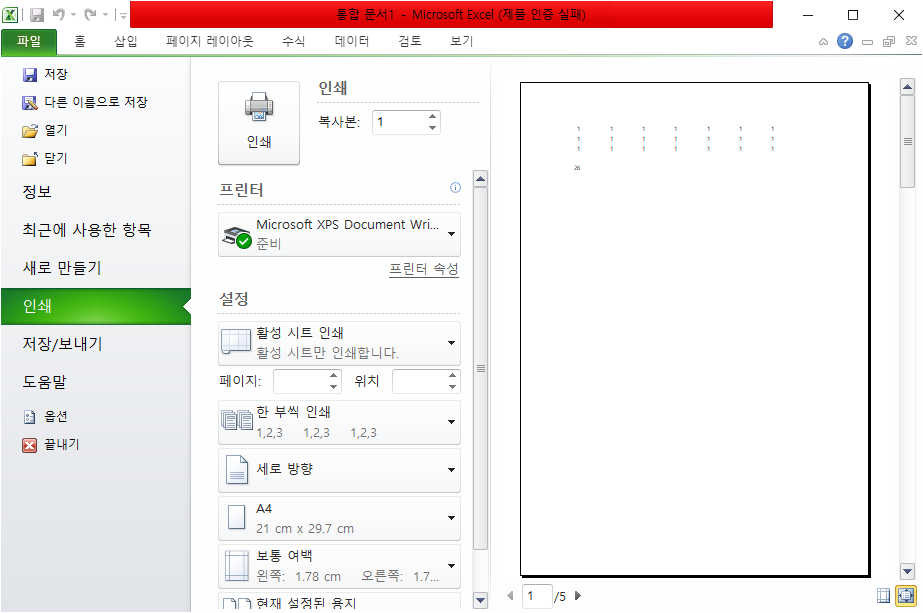Toggle the Show Margins icon in the preview
Image resolution: width=923 pixels, height=613 pixels.
tap(884, 596)
